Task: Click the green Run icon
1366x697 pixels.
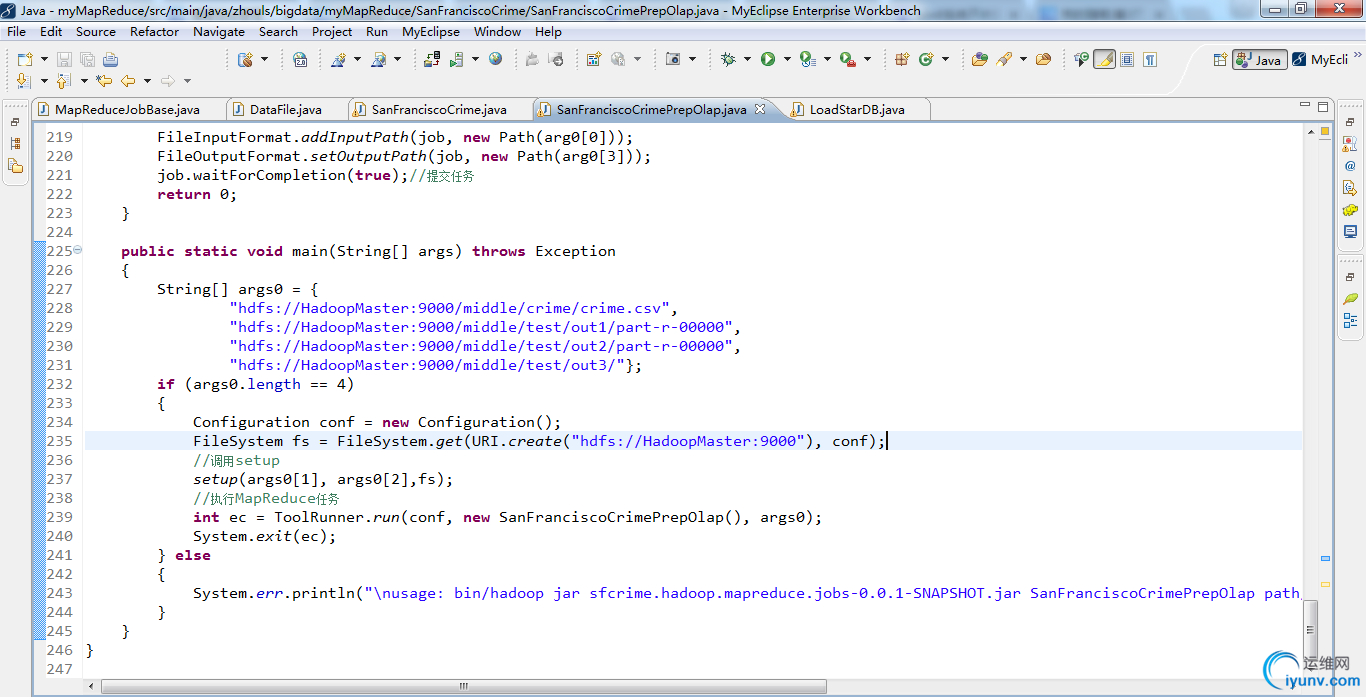Action: coord(768,59)
